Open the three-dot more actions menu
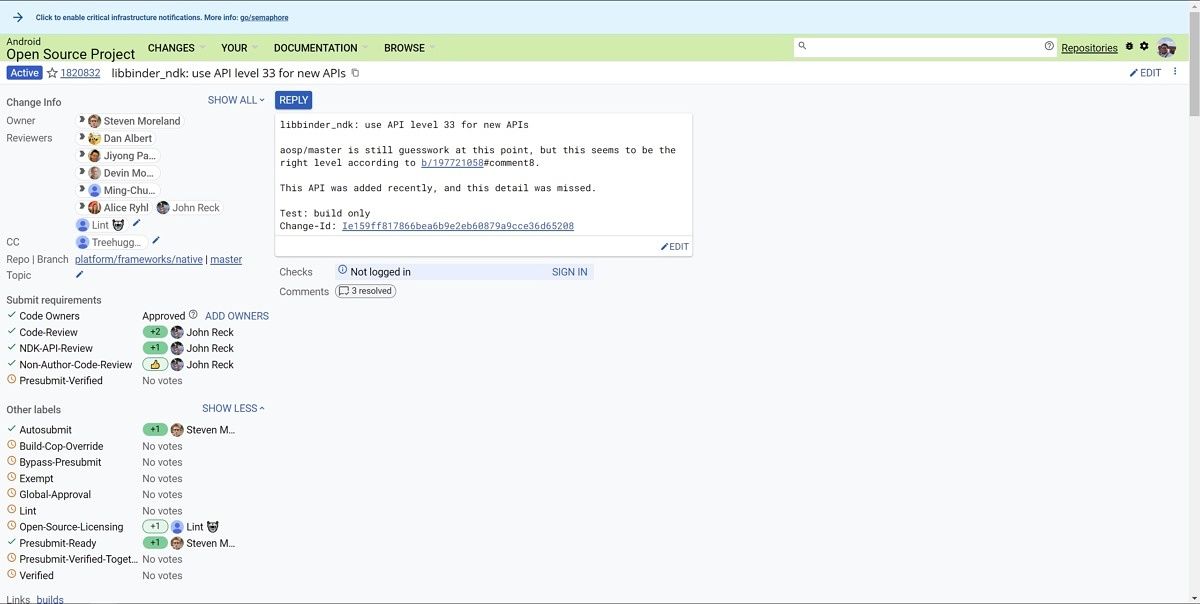The height and width of the screenshot is (604, 1200). [x=1174, y=73]
